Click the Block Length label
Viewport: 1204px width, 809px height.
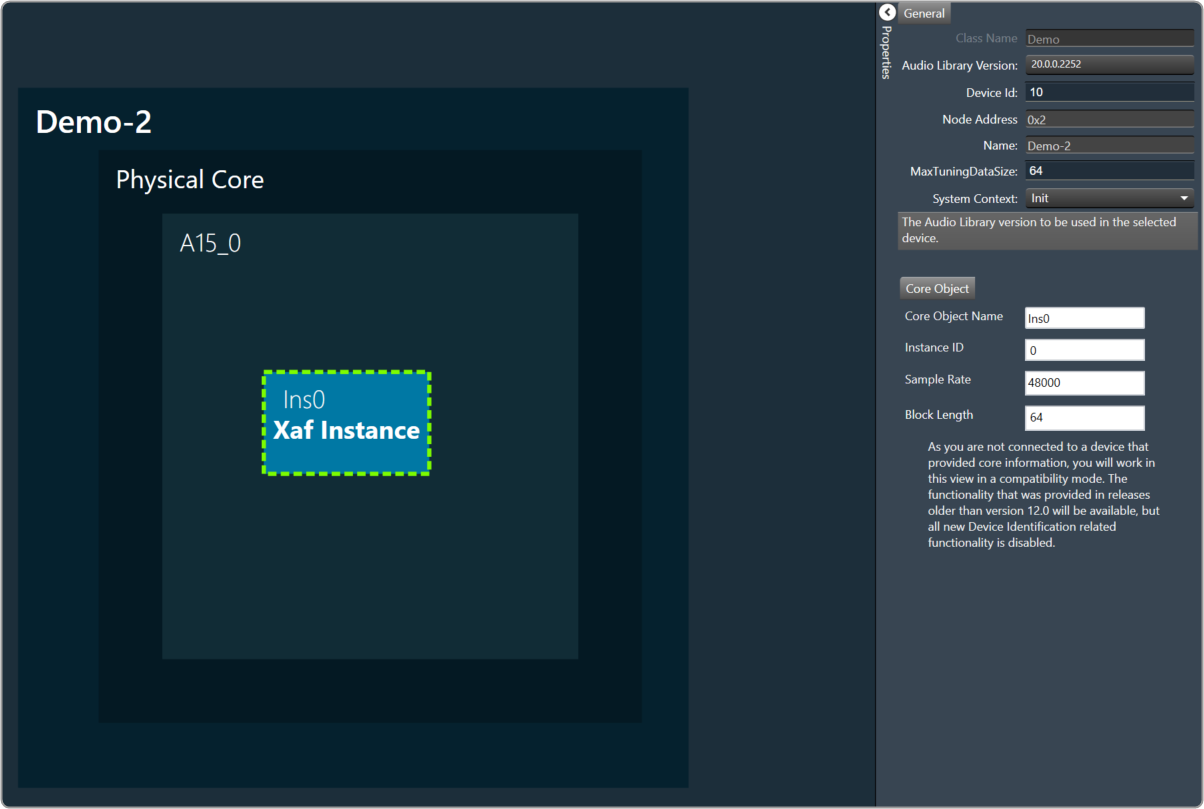click(939, 415)
